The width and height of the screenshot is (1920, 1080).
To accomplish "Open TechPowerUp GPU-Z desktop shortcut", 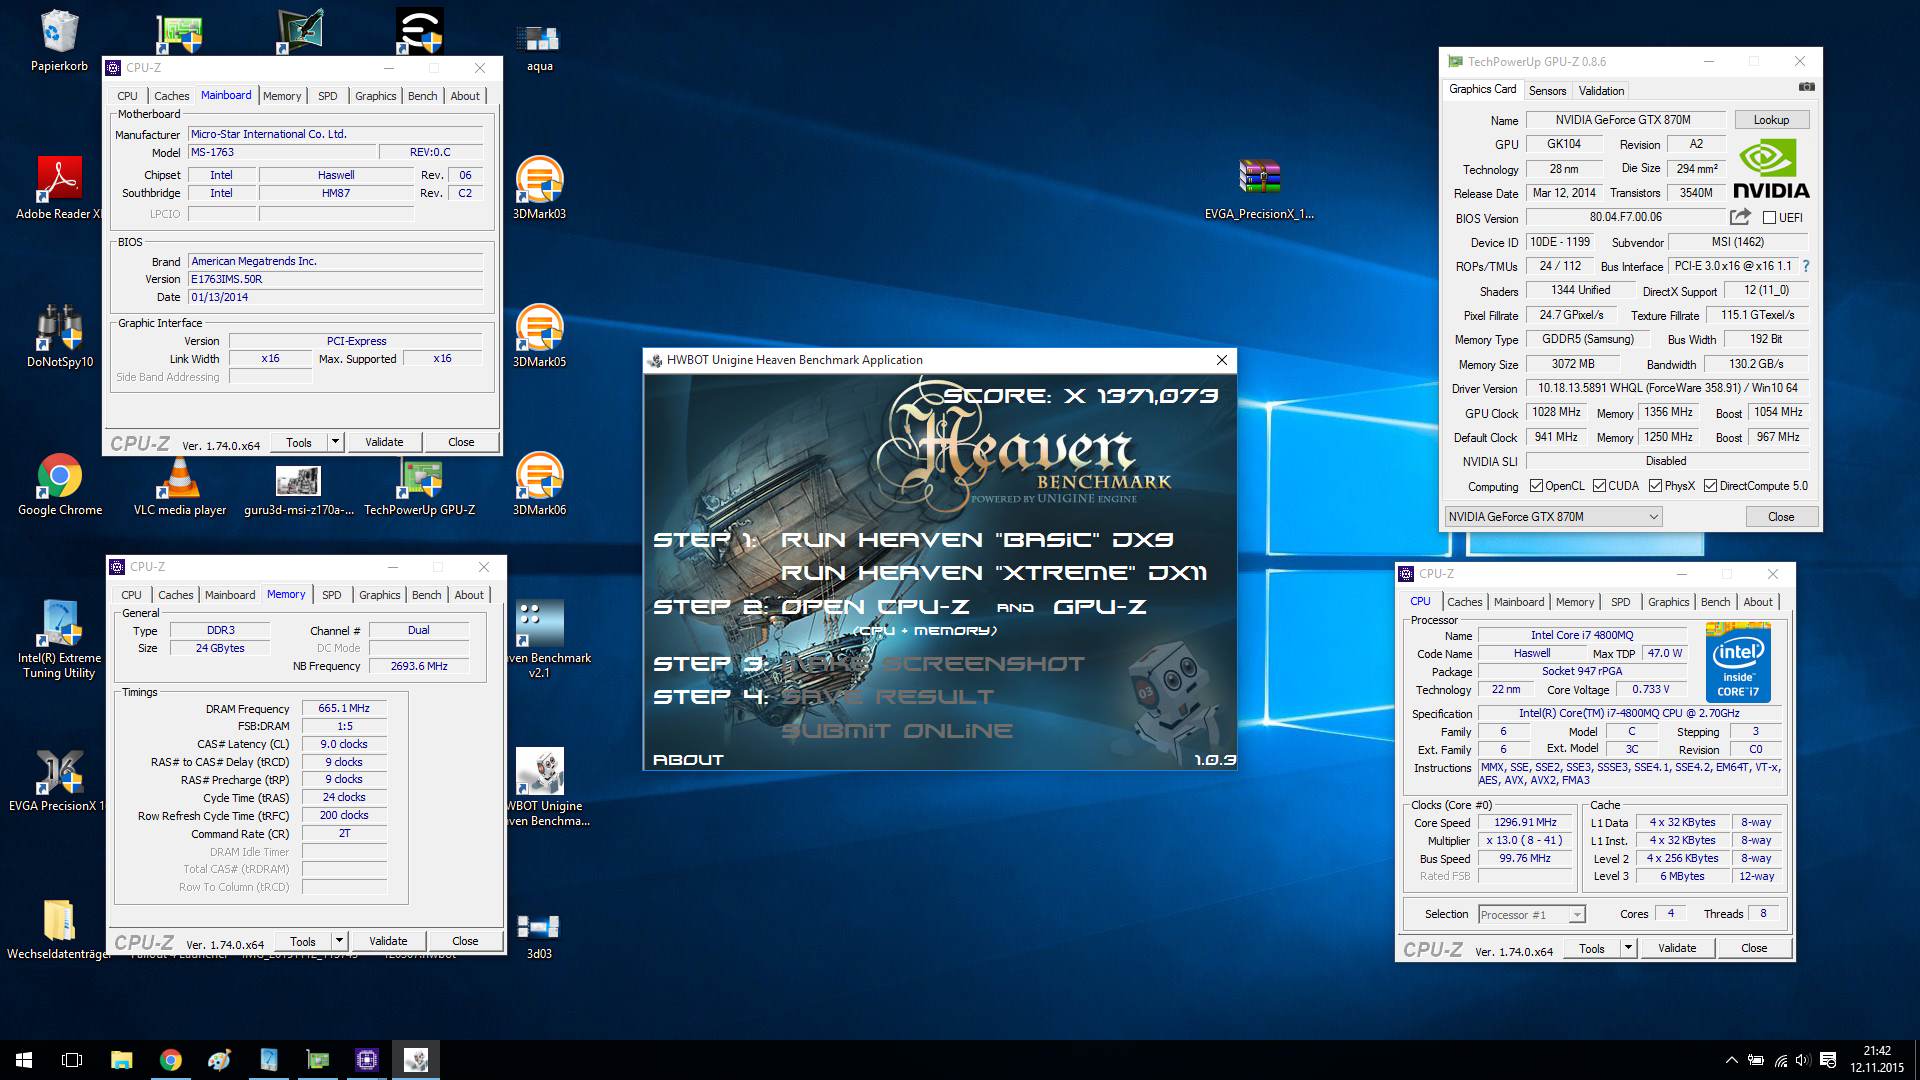I will (x=420, y=486).
